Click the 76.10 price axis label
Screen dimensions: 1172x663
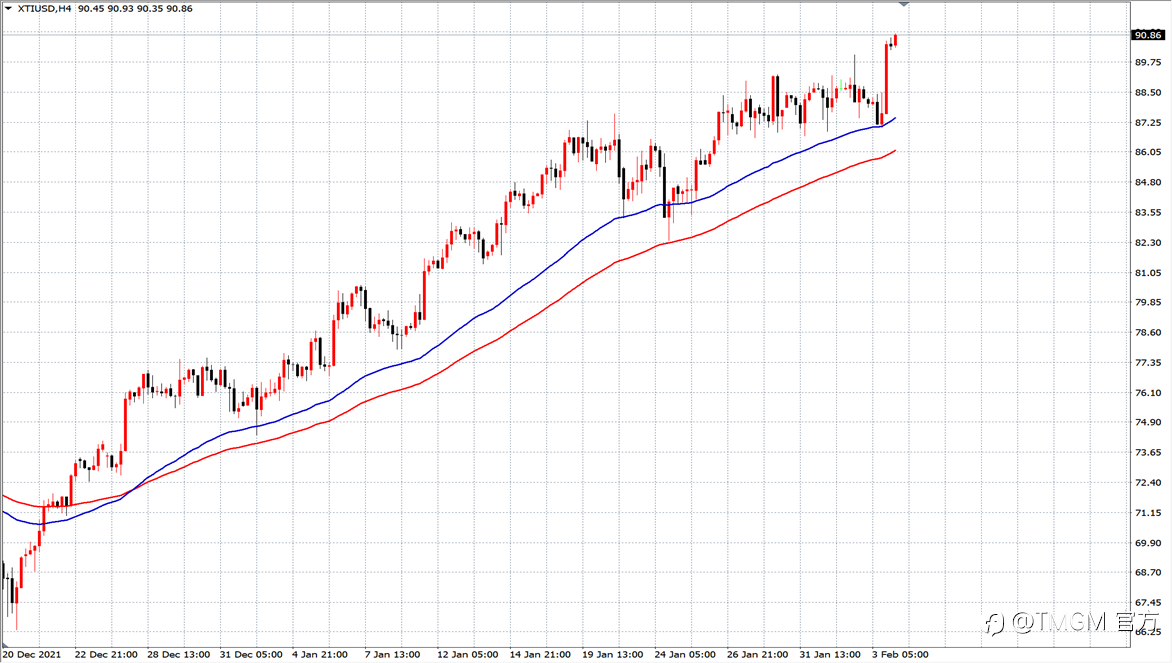[1148, 393]
